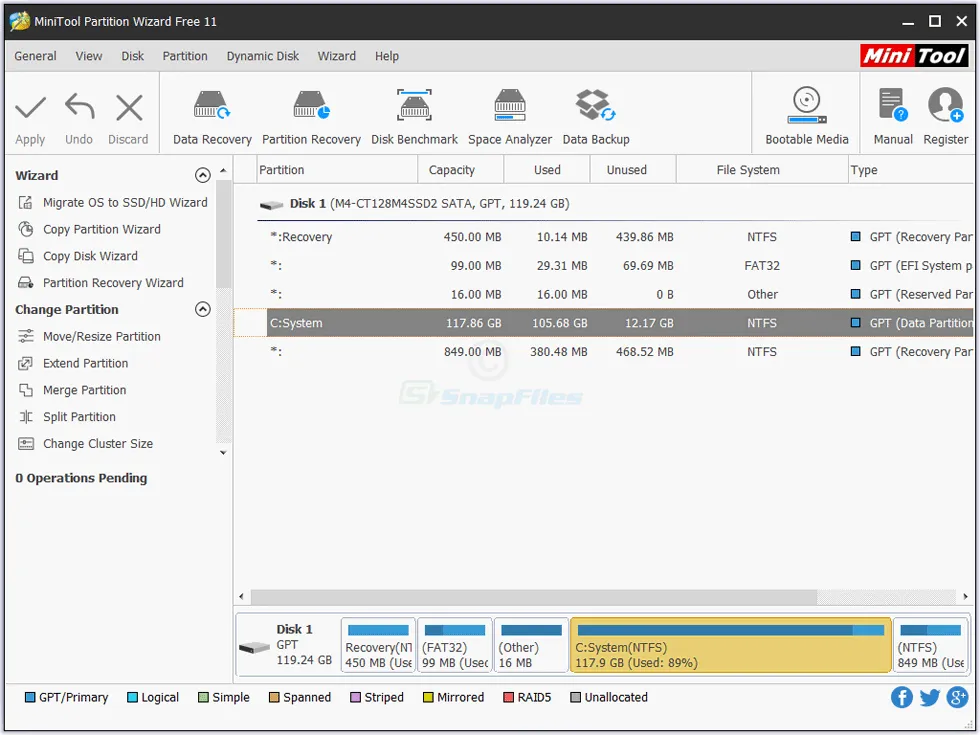Click the 0 Operations Pending label

[81, 478]
